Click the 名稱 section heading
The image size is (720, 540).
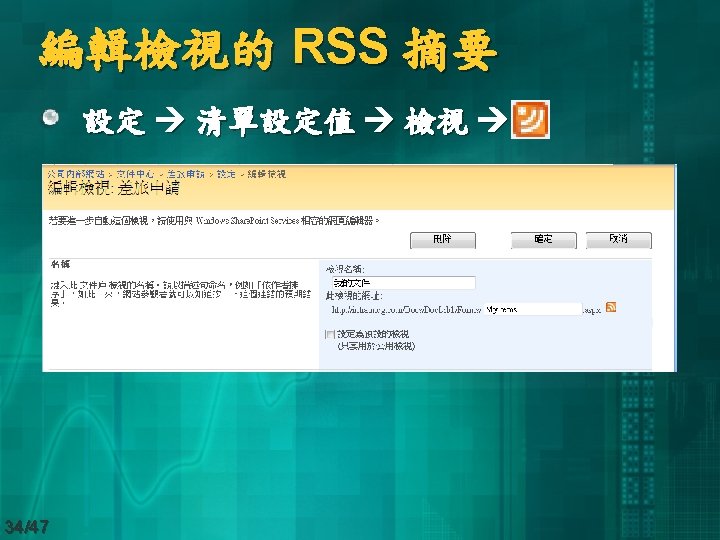(x=60, y=264)
